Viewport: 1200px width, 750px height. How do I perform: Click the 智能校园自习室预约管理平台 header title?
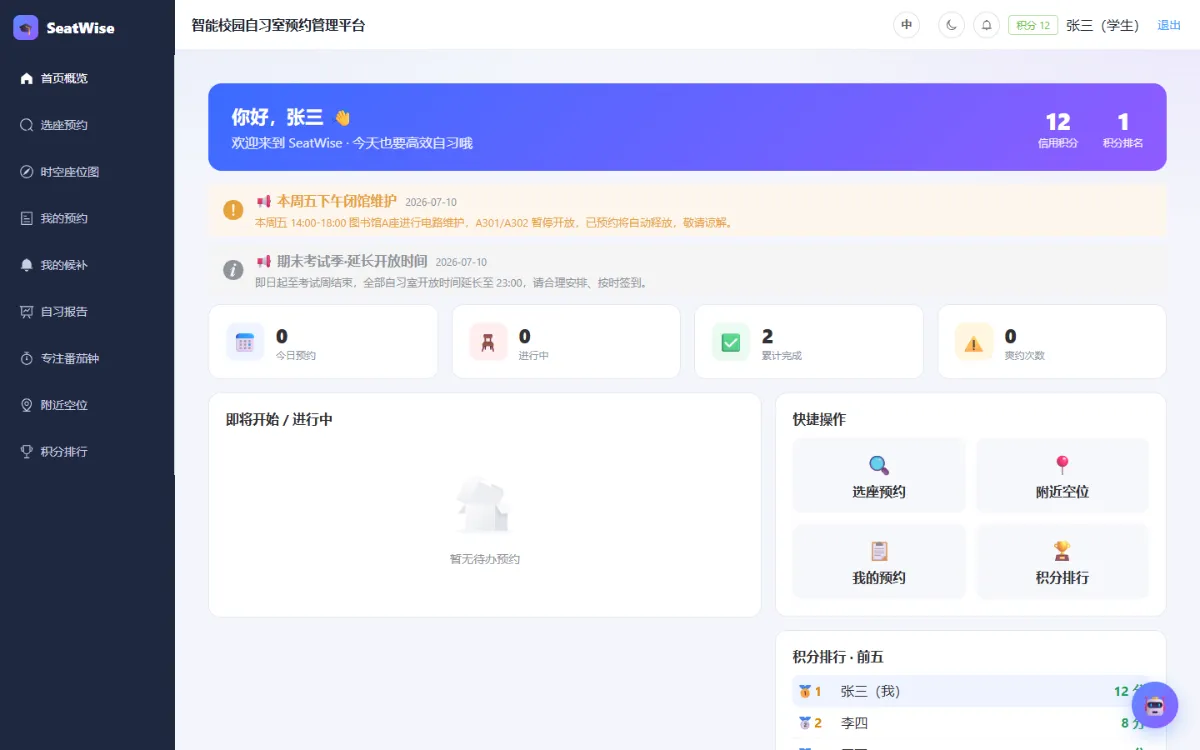[278, 25]
